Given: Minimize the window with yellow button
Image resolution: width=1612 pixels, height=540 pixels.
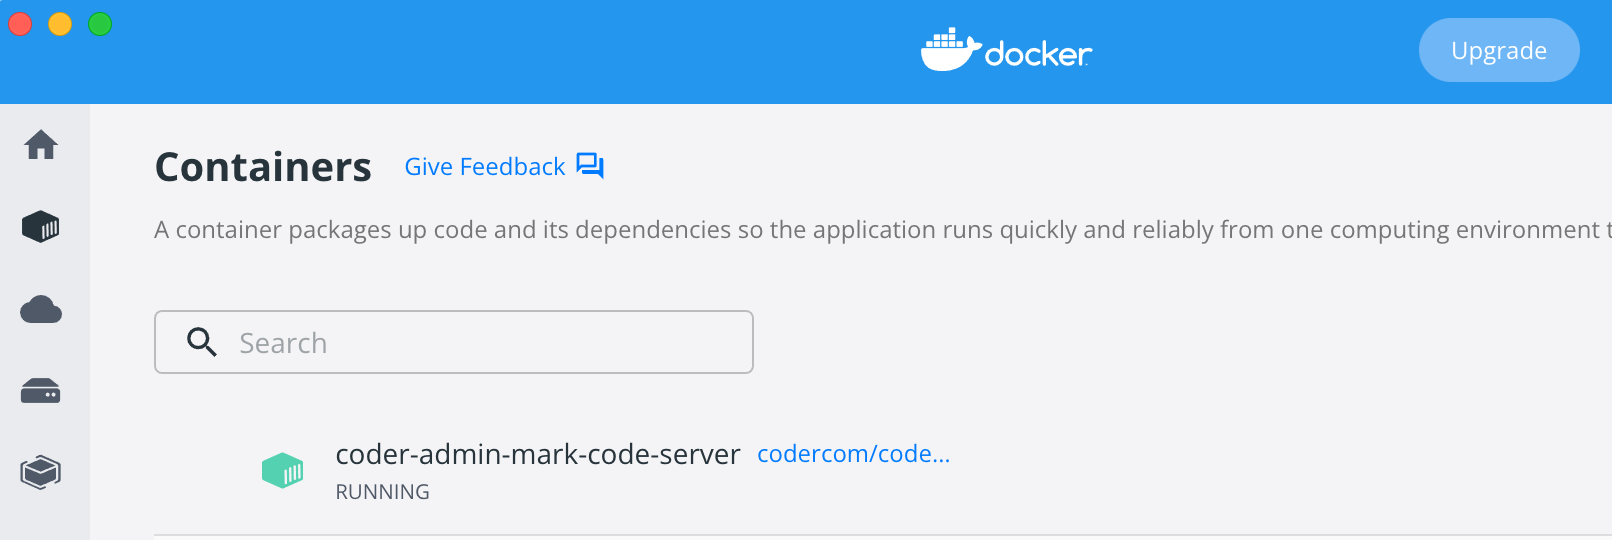Looking at the screenshot, I should click(60, 24).
